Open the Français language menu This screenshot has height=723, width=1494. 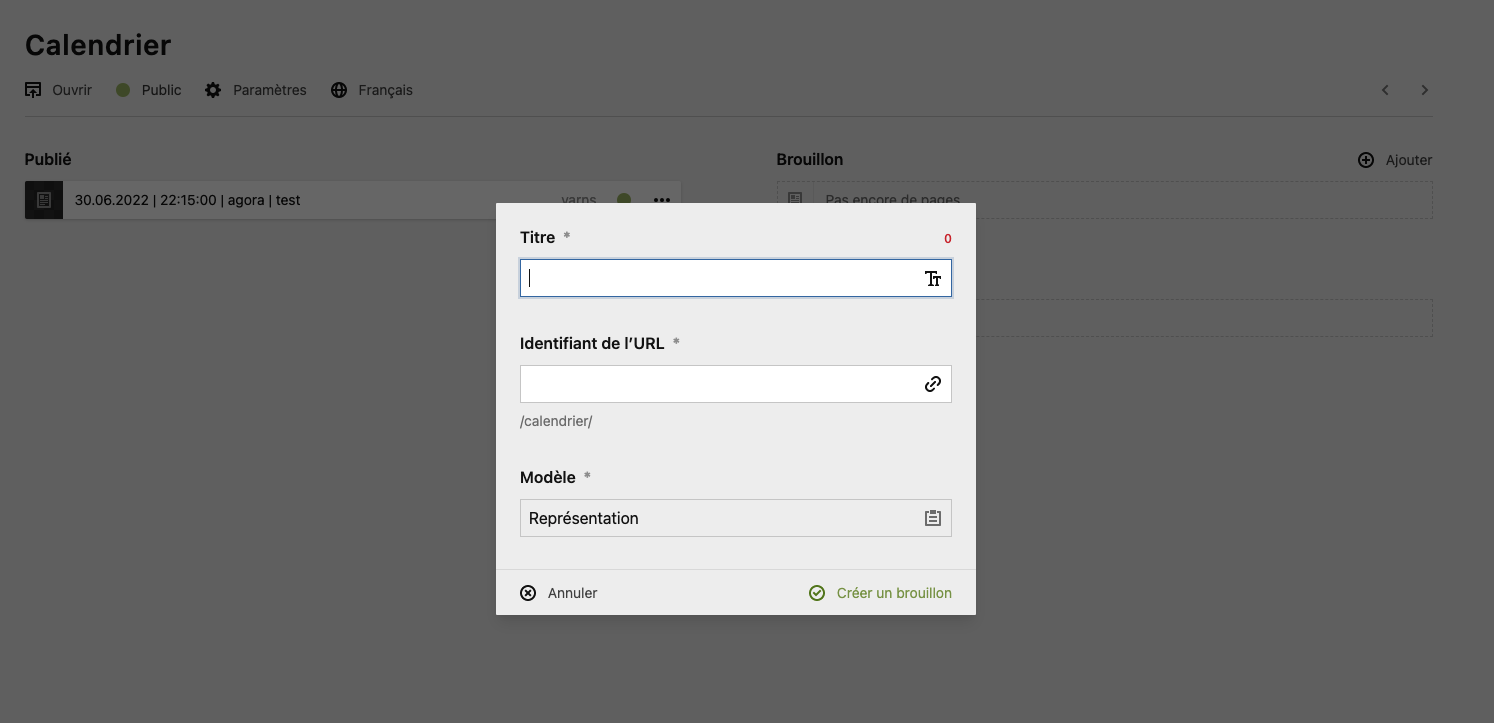tap(385, 90)
